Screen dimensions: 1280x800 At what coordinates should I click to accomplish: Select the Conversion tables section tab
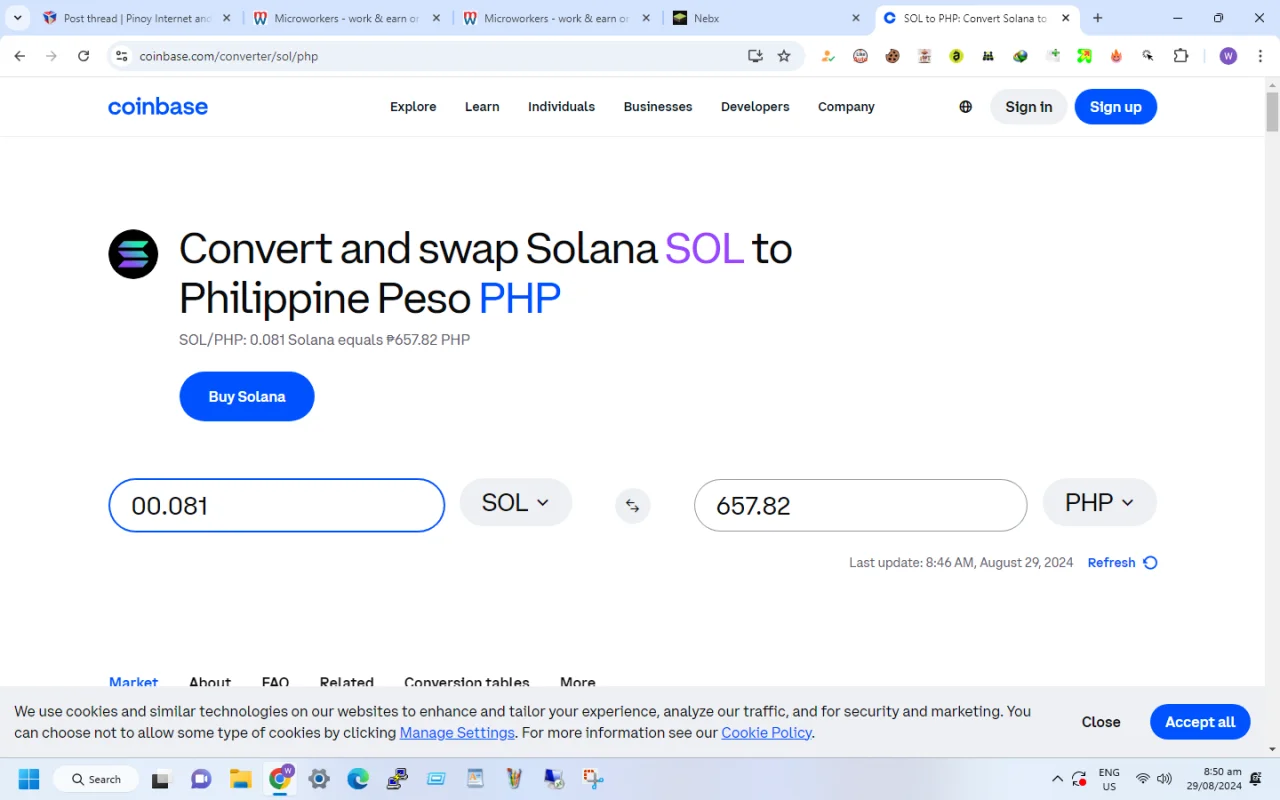click(467, 681)
